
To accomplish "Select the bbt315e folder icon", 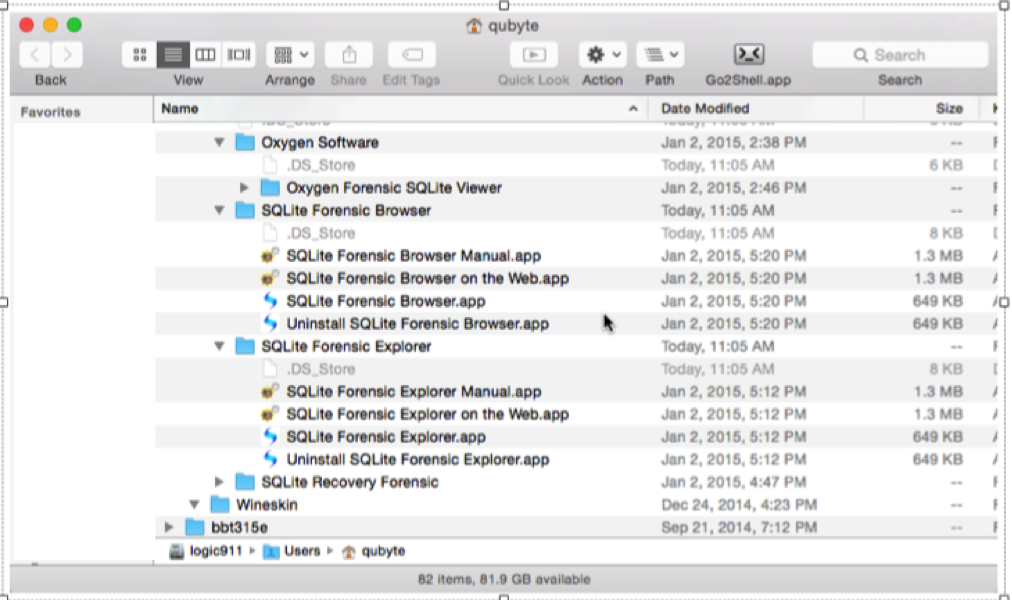I will 195,527.
